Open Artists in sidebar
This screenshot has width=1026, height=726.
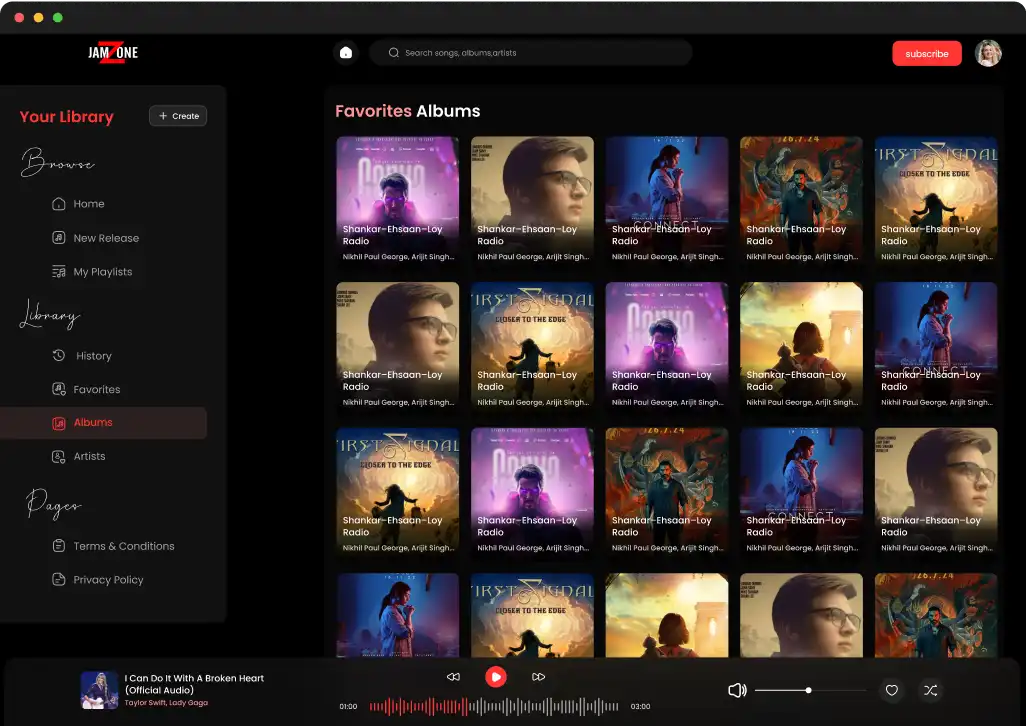pos(89,457)
